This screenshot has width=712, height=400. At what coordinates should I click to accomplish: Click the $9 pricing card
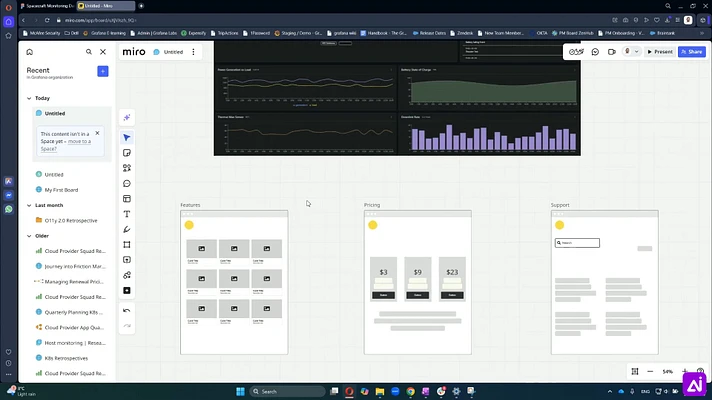[x=418, y=279]
